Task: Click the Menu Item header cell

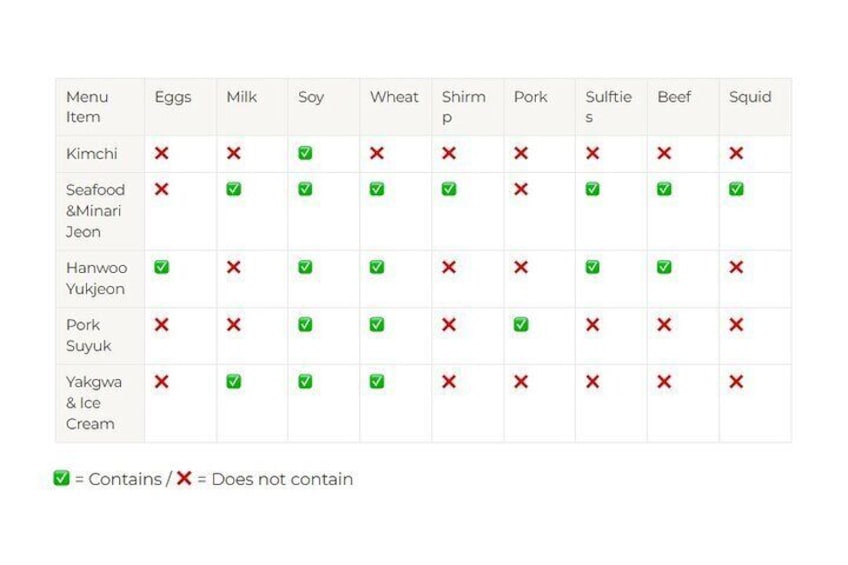Action: (87, 106)
